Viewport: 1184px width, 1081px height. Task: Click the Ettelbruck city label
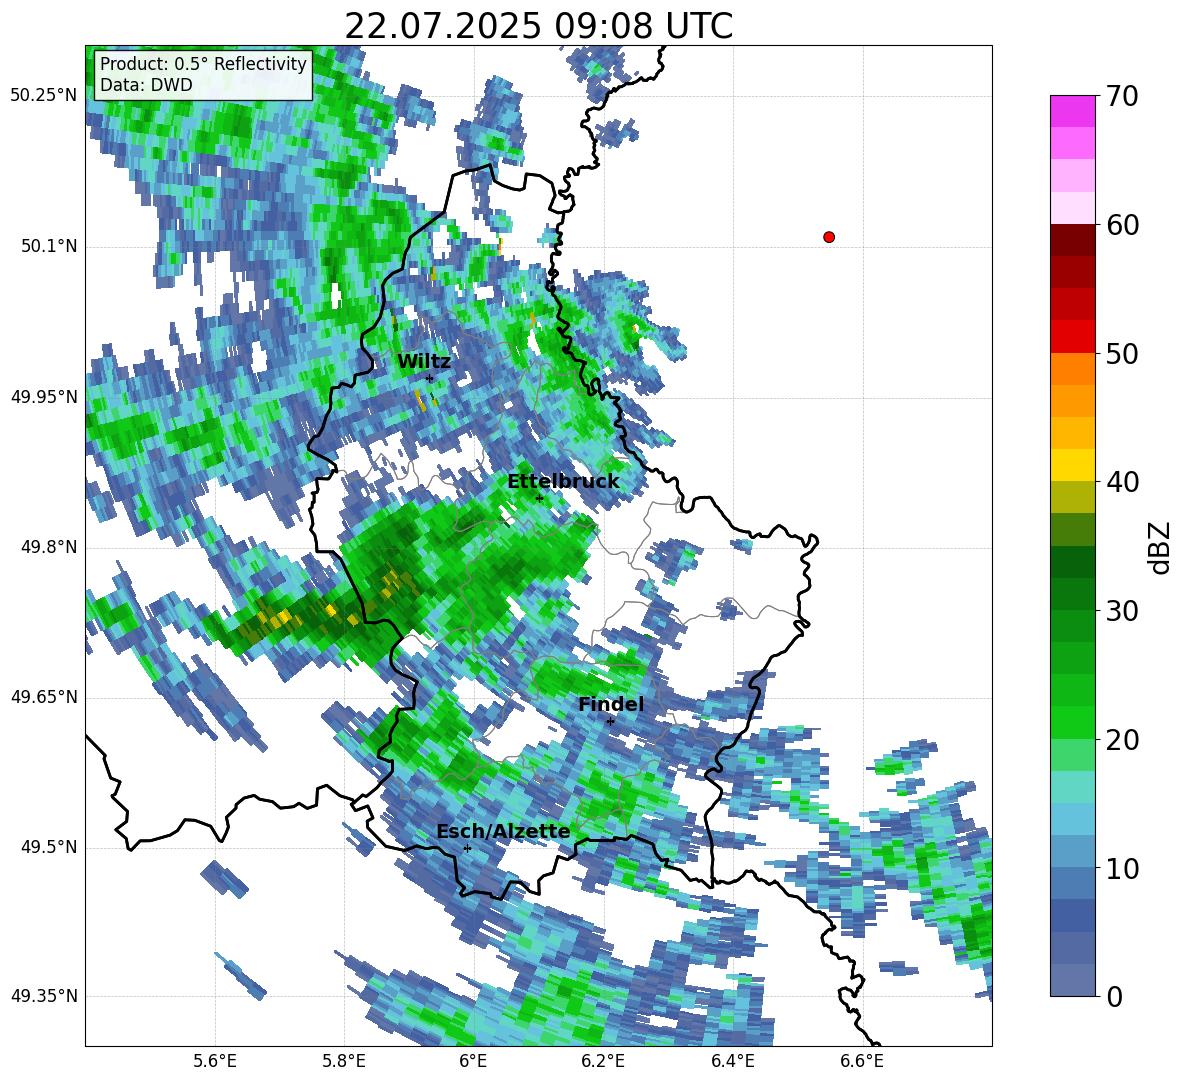[563, 482]
